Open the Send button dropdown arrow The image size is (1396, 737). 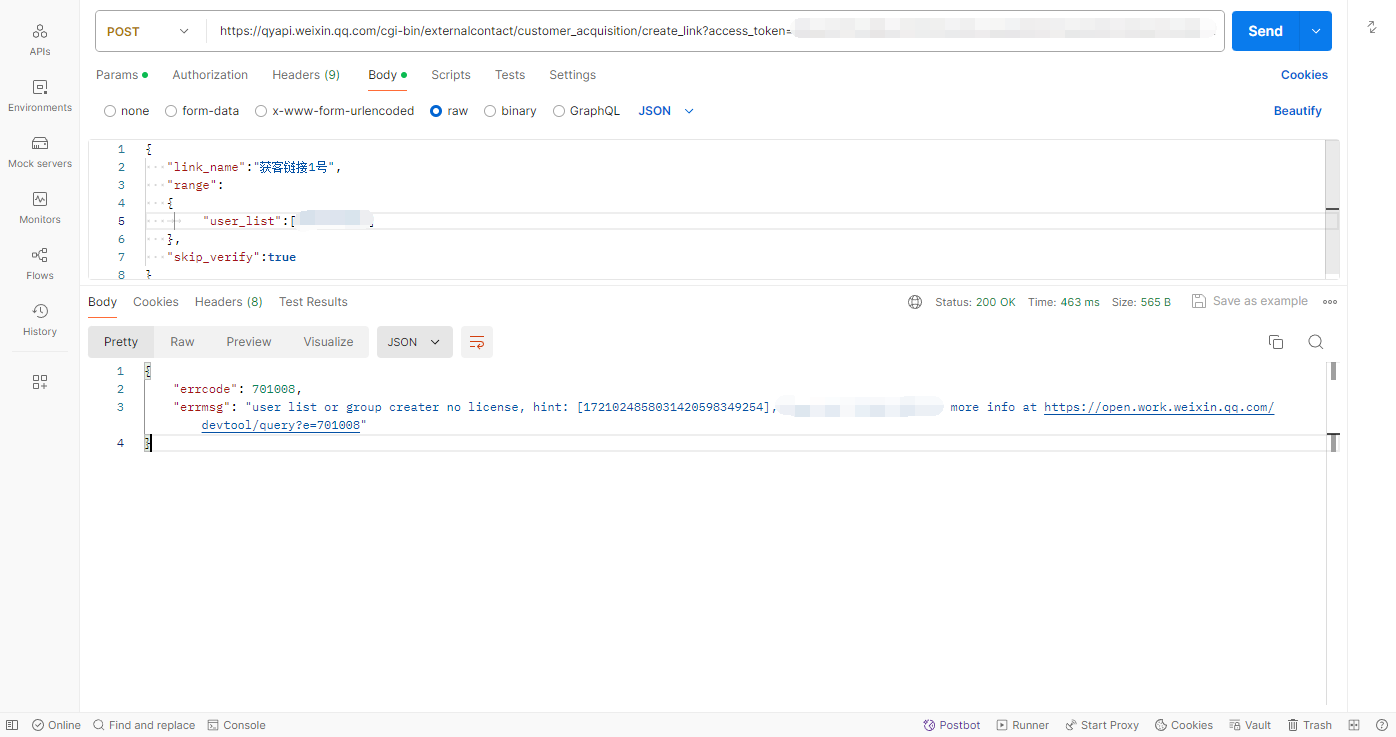[x=1315, y=31]
